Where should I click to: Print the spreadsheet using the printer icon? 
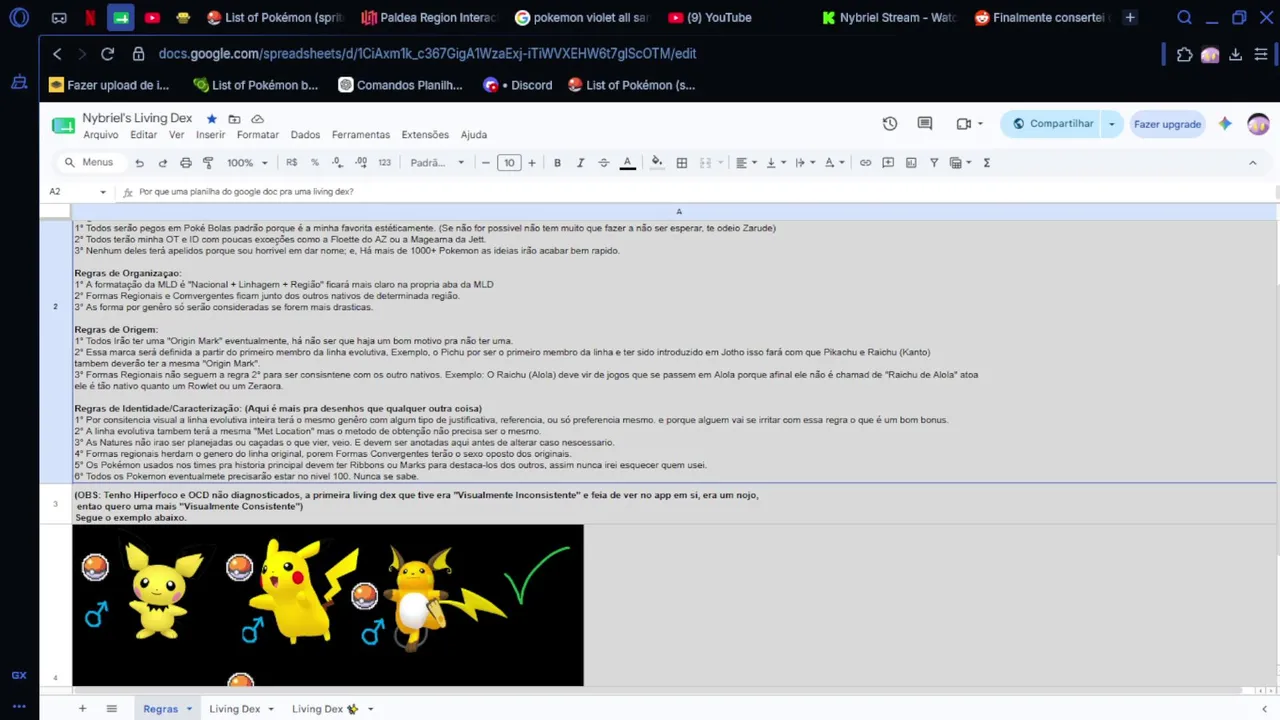(x=185, y=163)
